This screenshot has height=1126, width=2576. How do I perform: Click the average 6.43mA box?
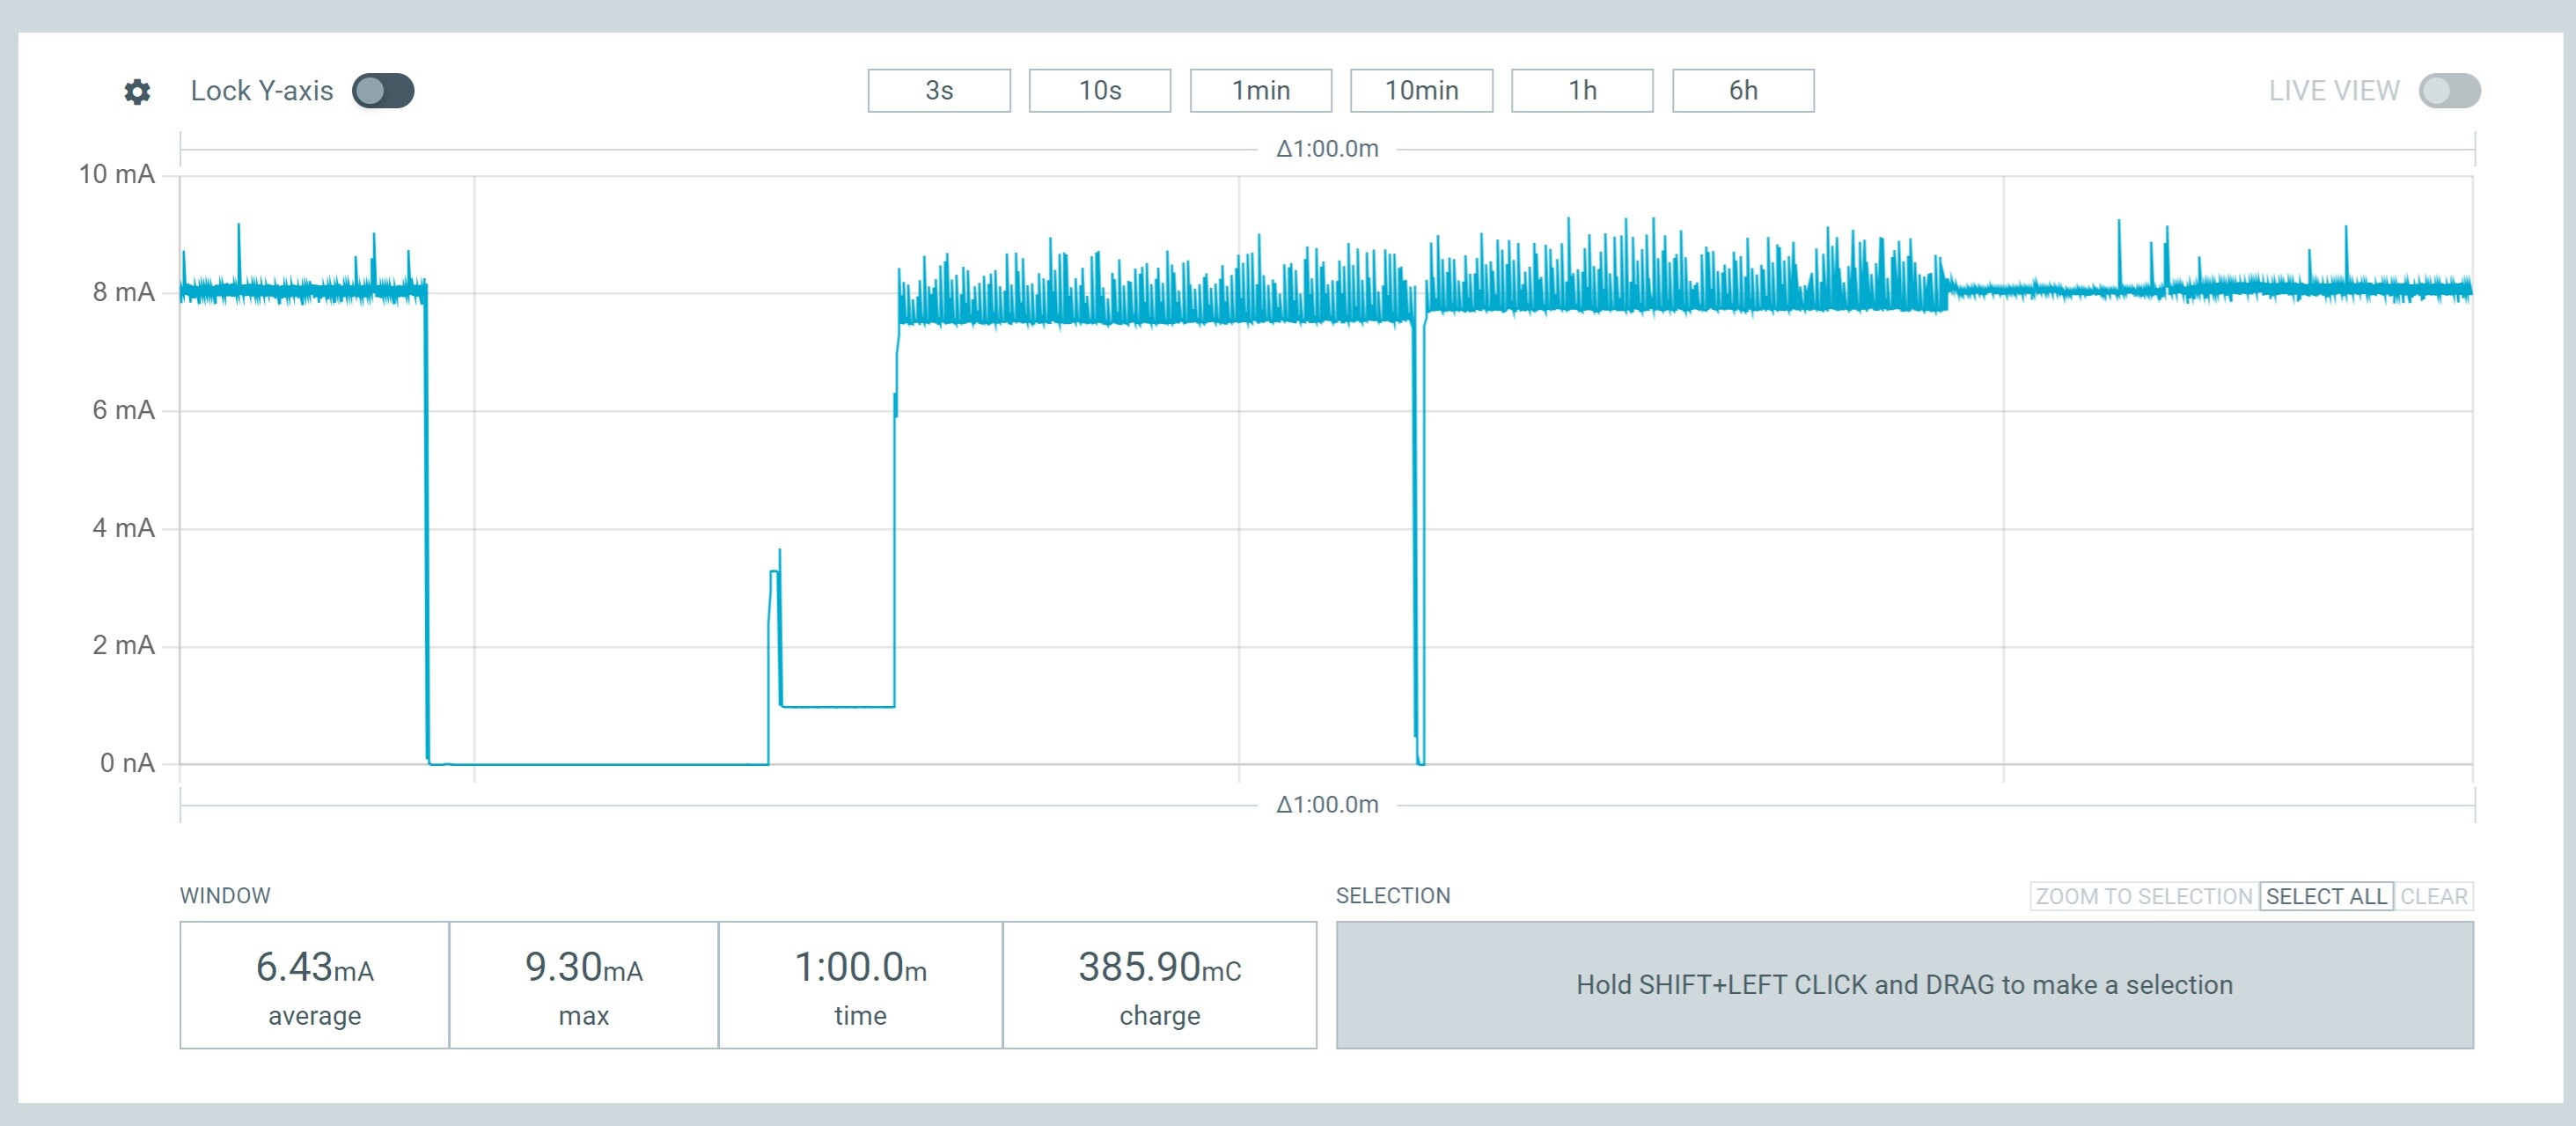(x=314, y=985)
